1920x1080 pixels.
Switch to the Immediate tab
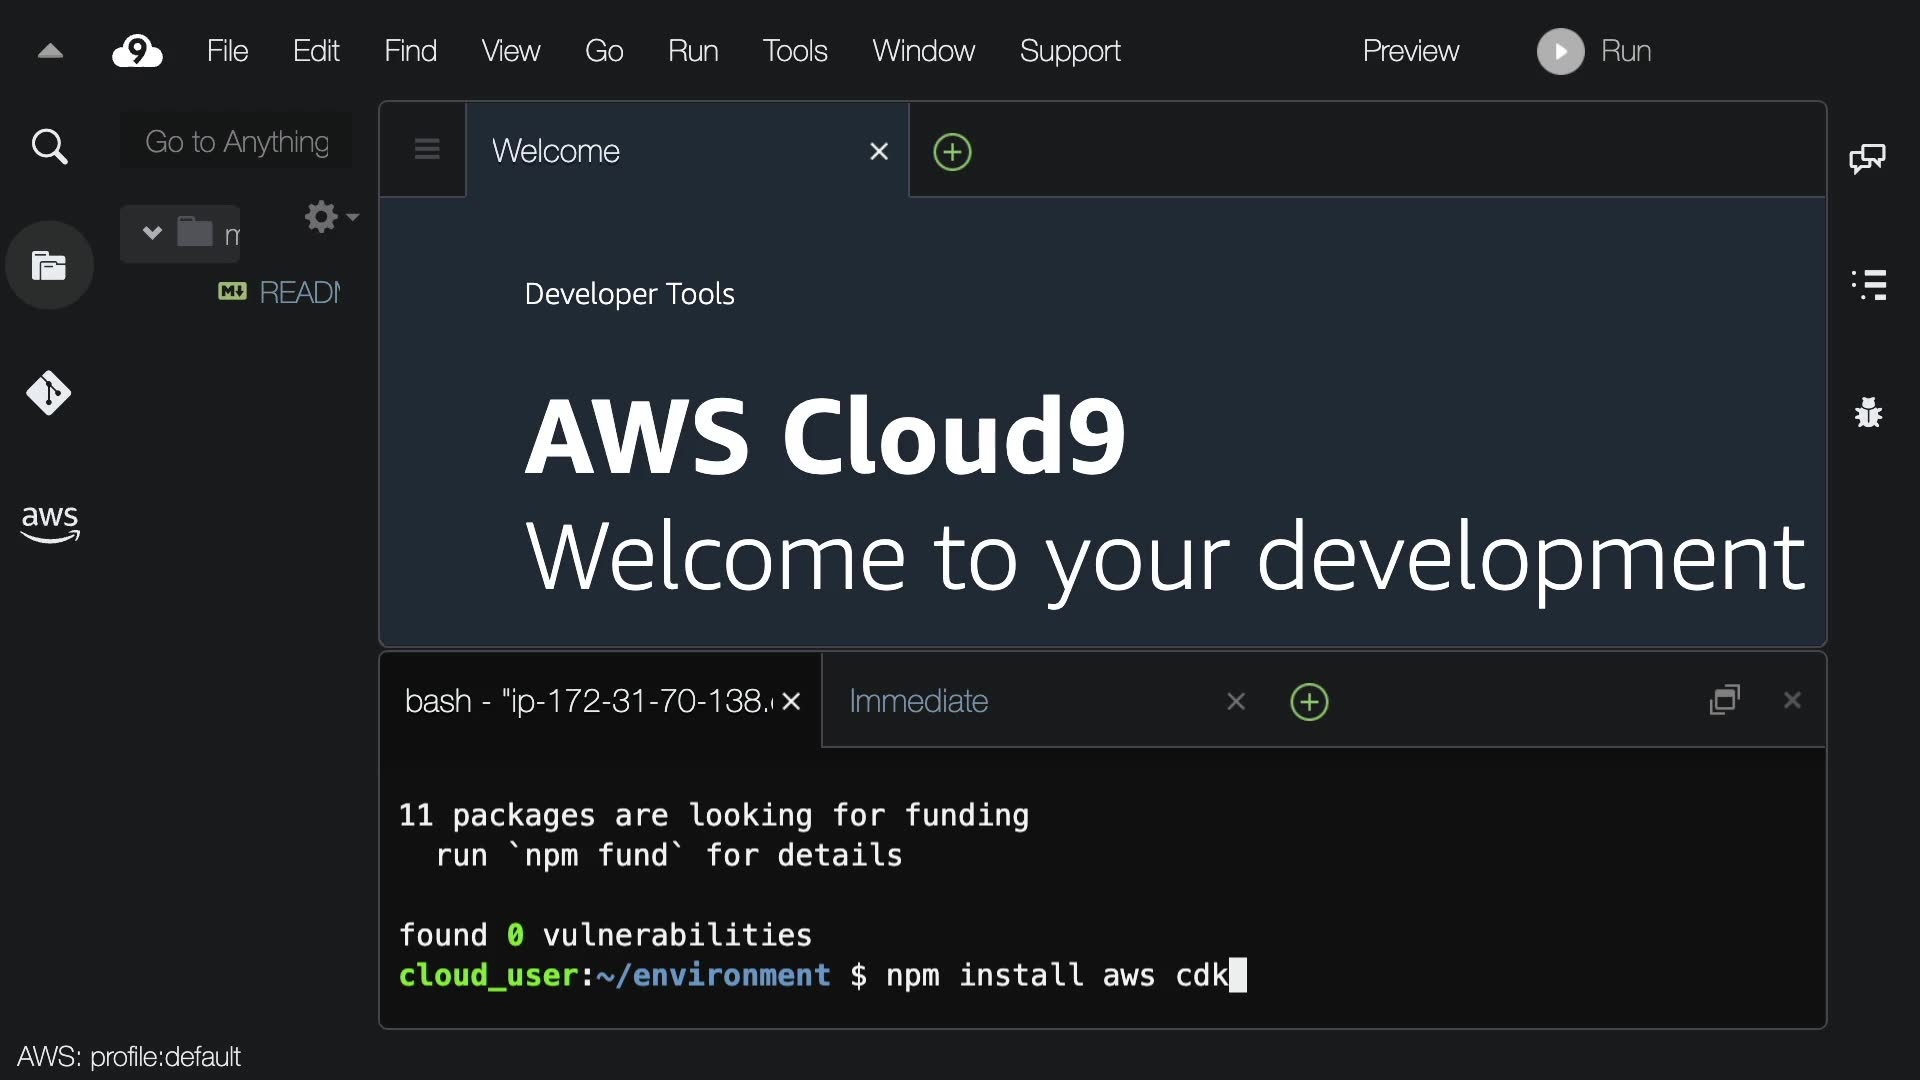pos(918,701)
